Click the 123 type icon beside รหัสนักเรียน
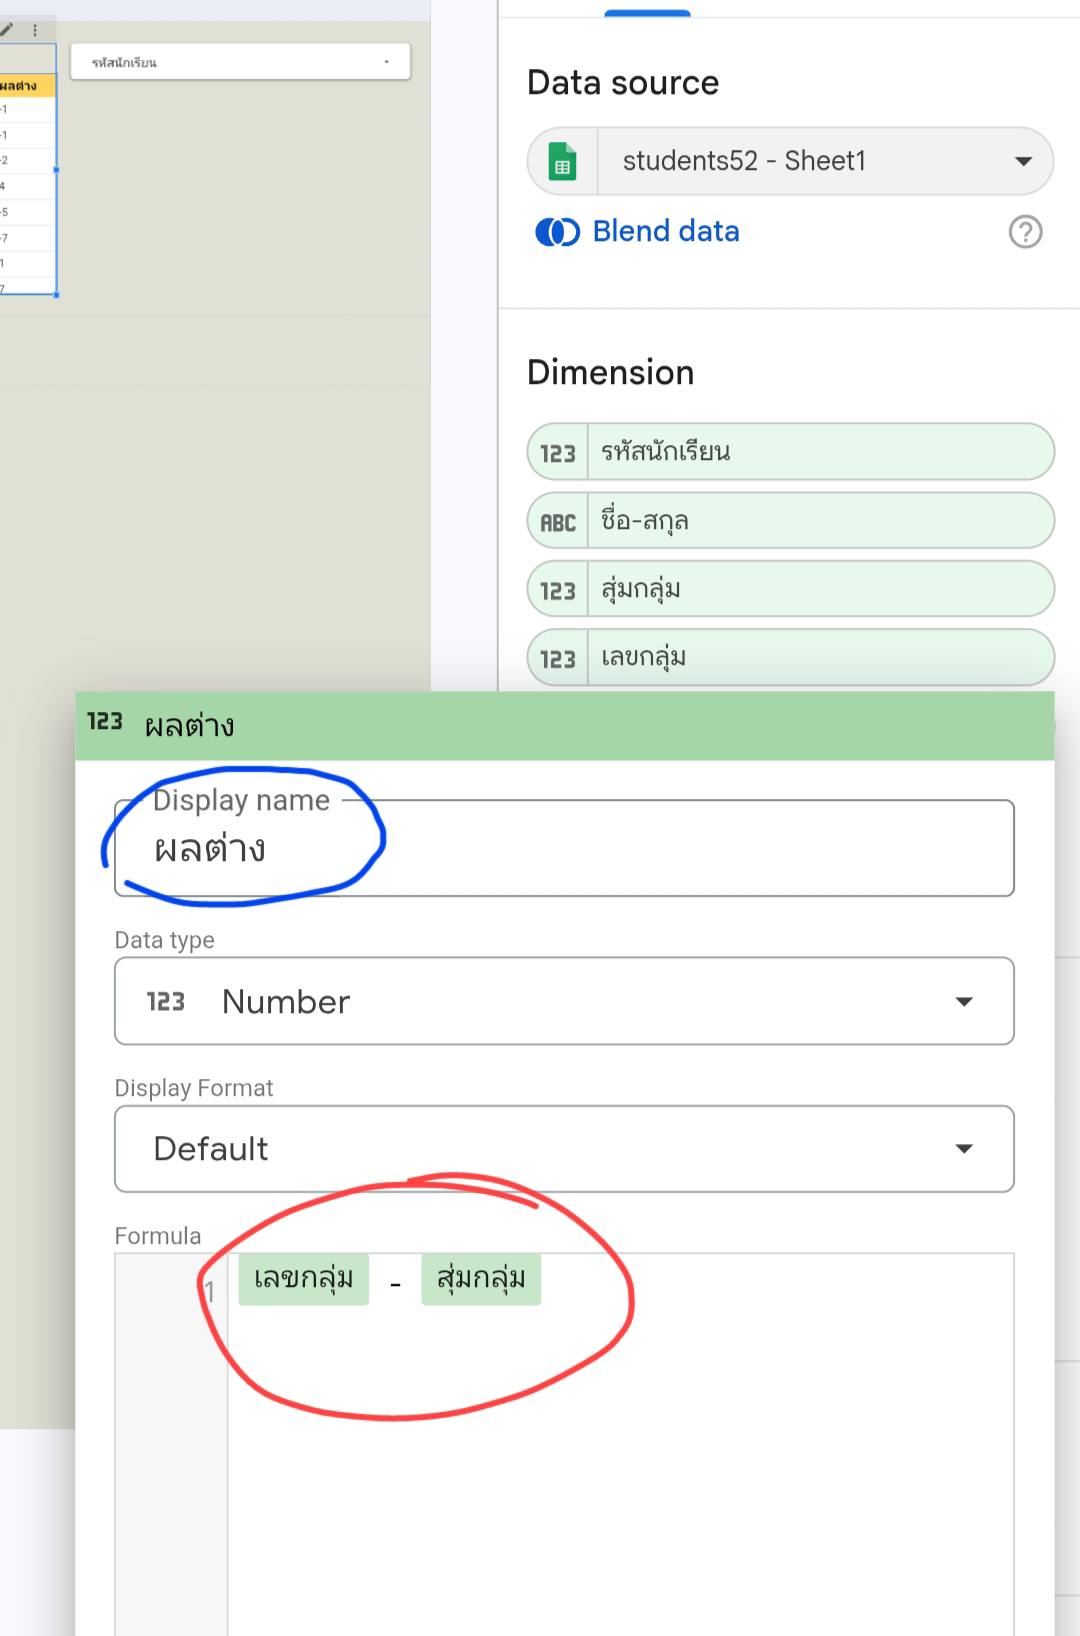 558,453
